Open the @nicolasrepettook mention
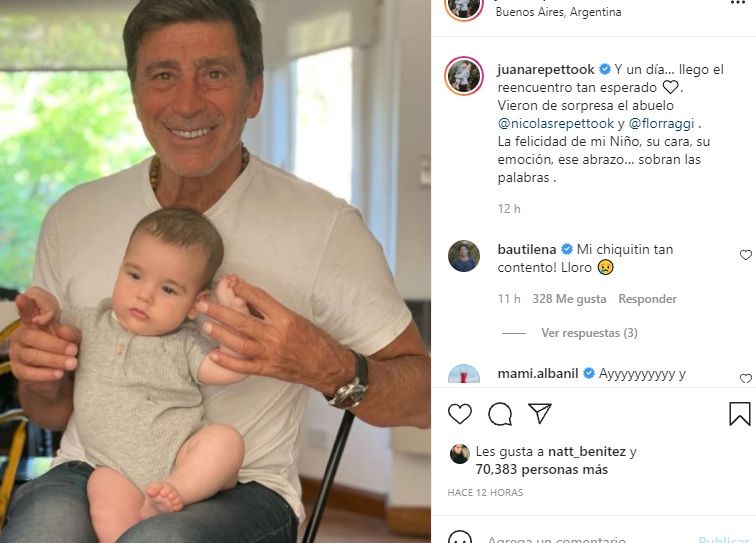Screen dimensions: 756x543 [555, 124]
